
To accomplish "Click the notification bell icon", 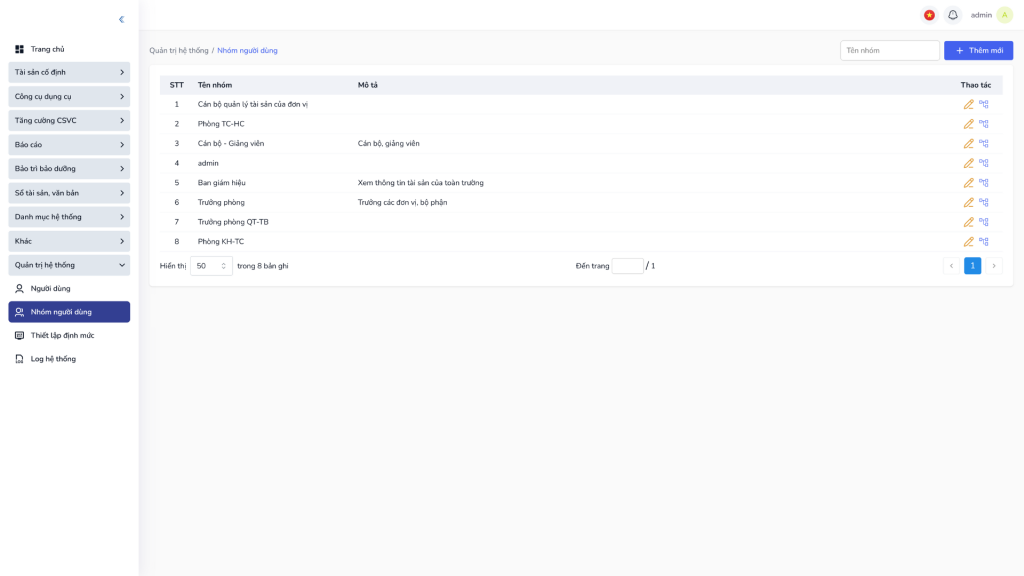I will [x=953, y=15].
